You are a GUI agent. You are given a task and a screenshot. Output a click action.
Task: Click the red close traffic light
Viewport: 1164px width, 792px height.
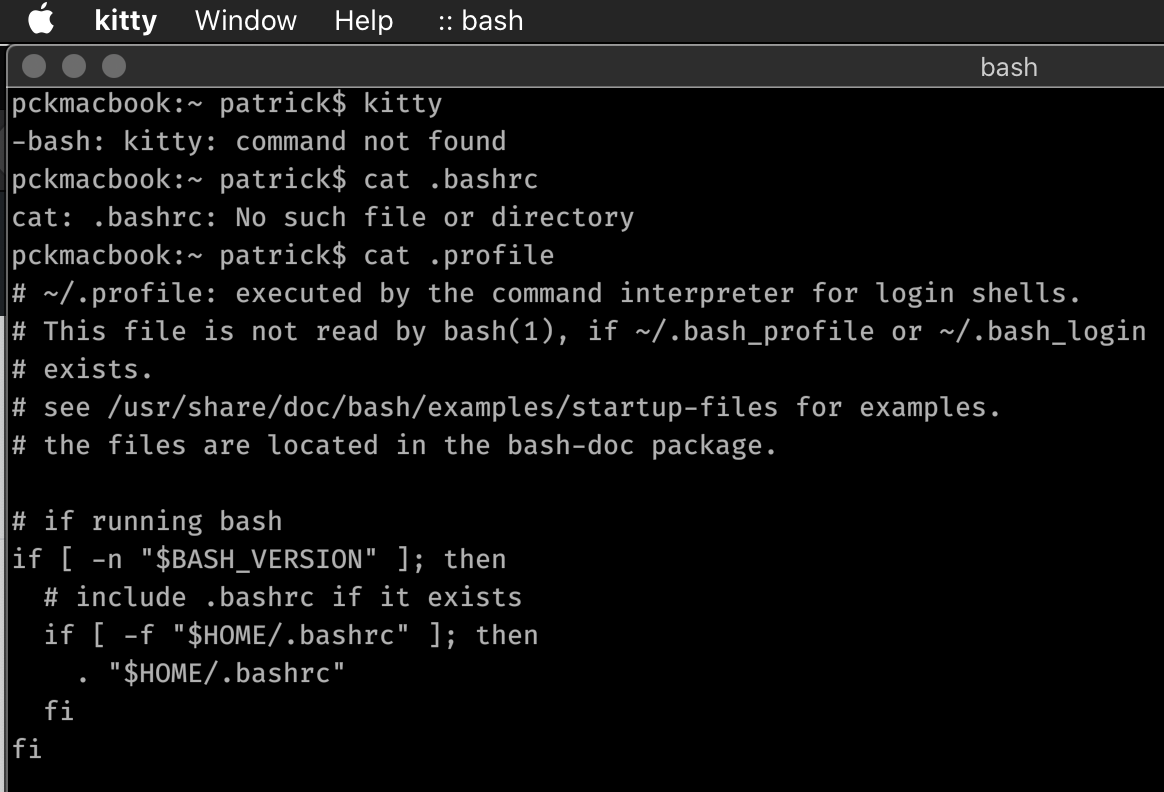34,67
